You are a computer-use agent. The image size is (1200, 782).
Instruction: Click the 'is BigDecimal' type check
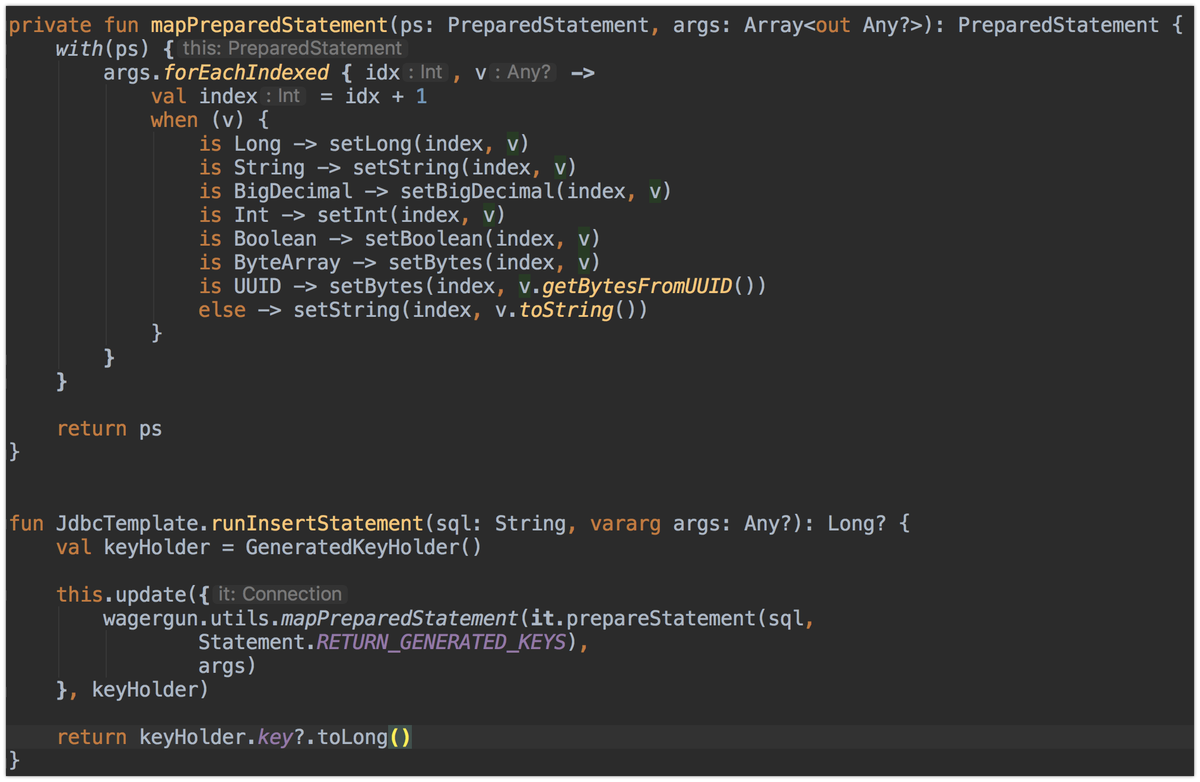(x=276, y=191)
